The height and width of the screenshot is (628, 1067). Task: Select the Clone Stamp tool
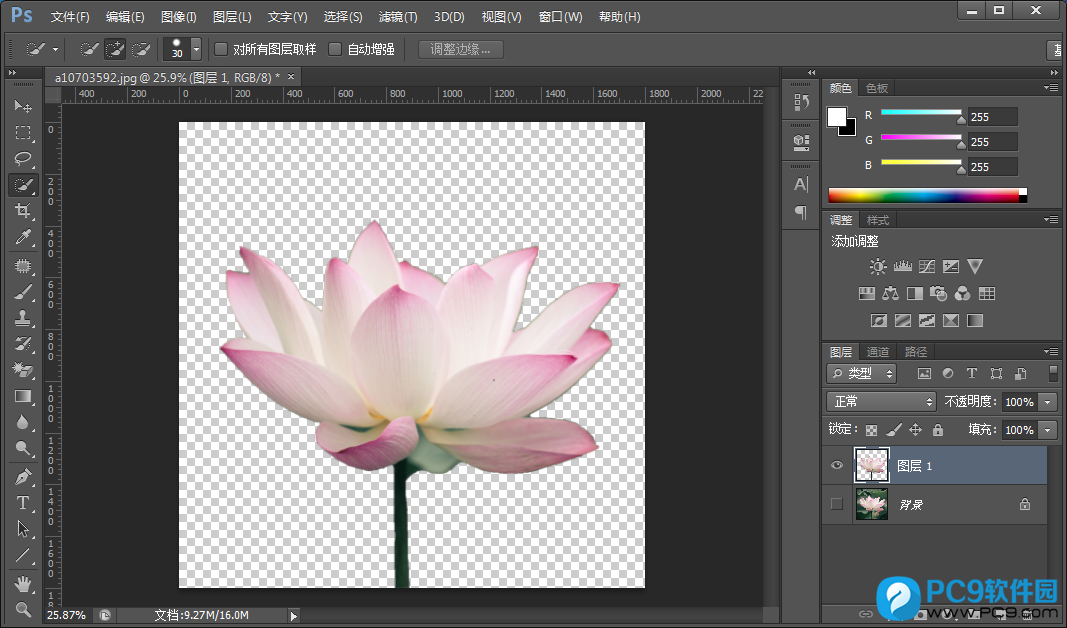tap(23, 318)
